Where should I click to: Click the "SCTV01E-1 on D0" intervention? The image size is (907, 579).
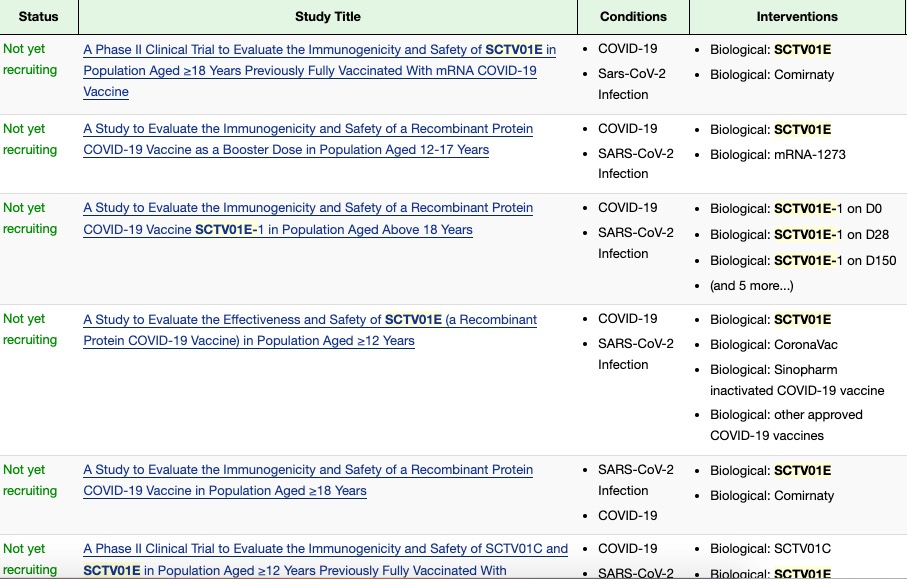click(x=796, y=209)
